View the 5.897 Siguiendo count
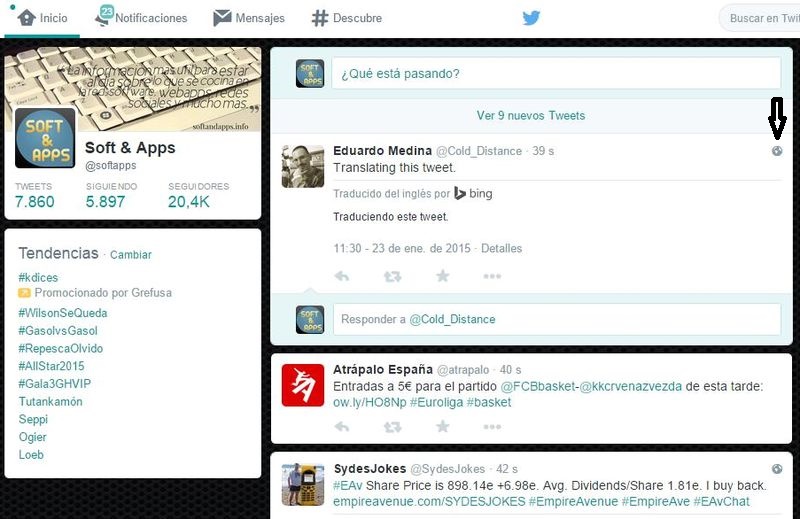The image size is (800, 519). tap(105, 202)
